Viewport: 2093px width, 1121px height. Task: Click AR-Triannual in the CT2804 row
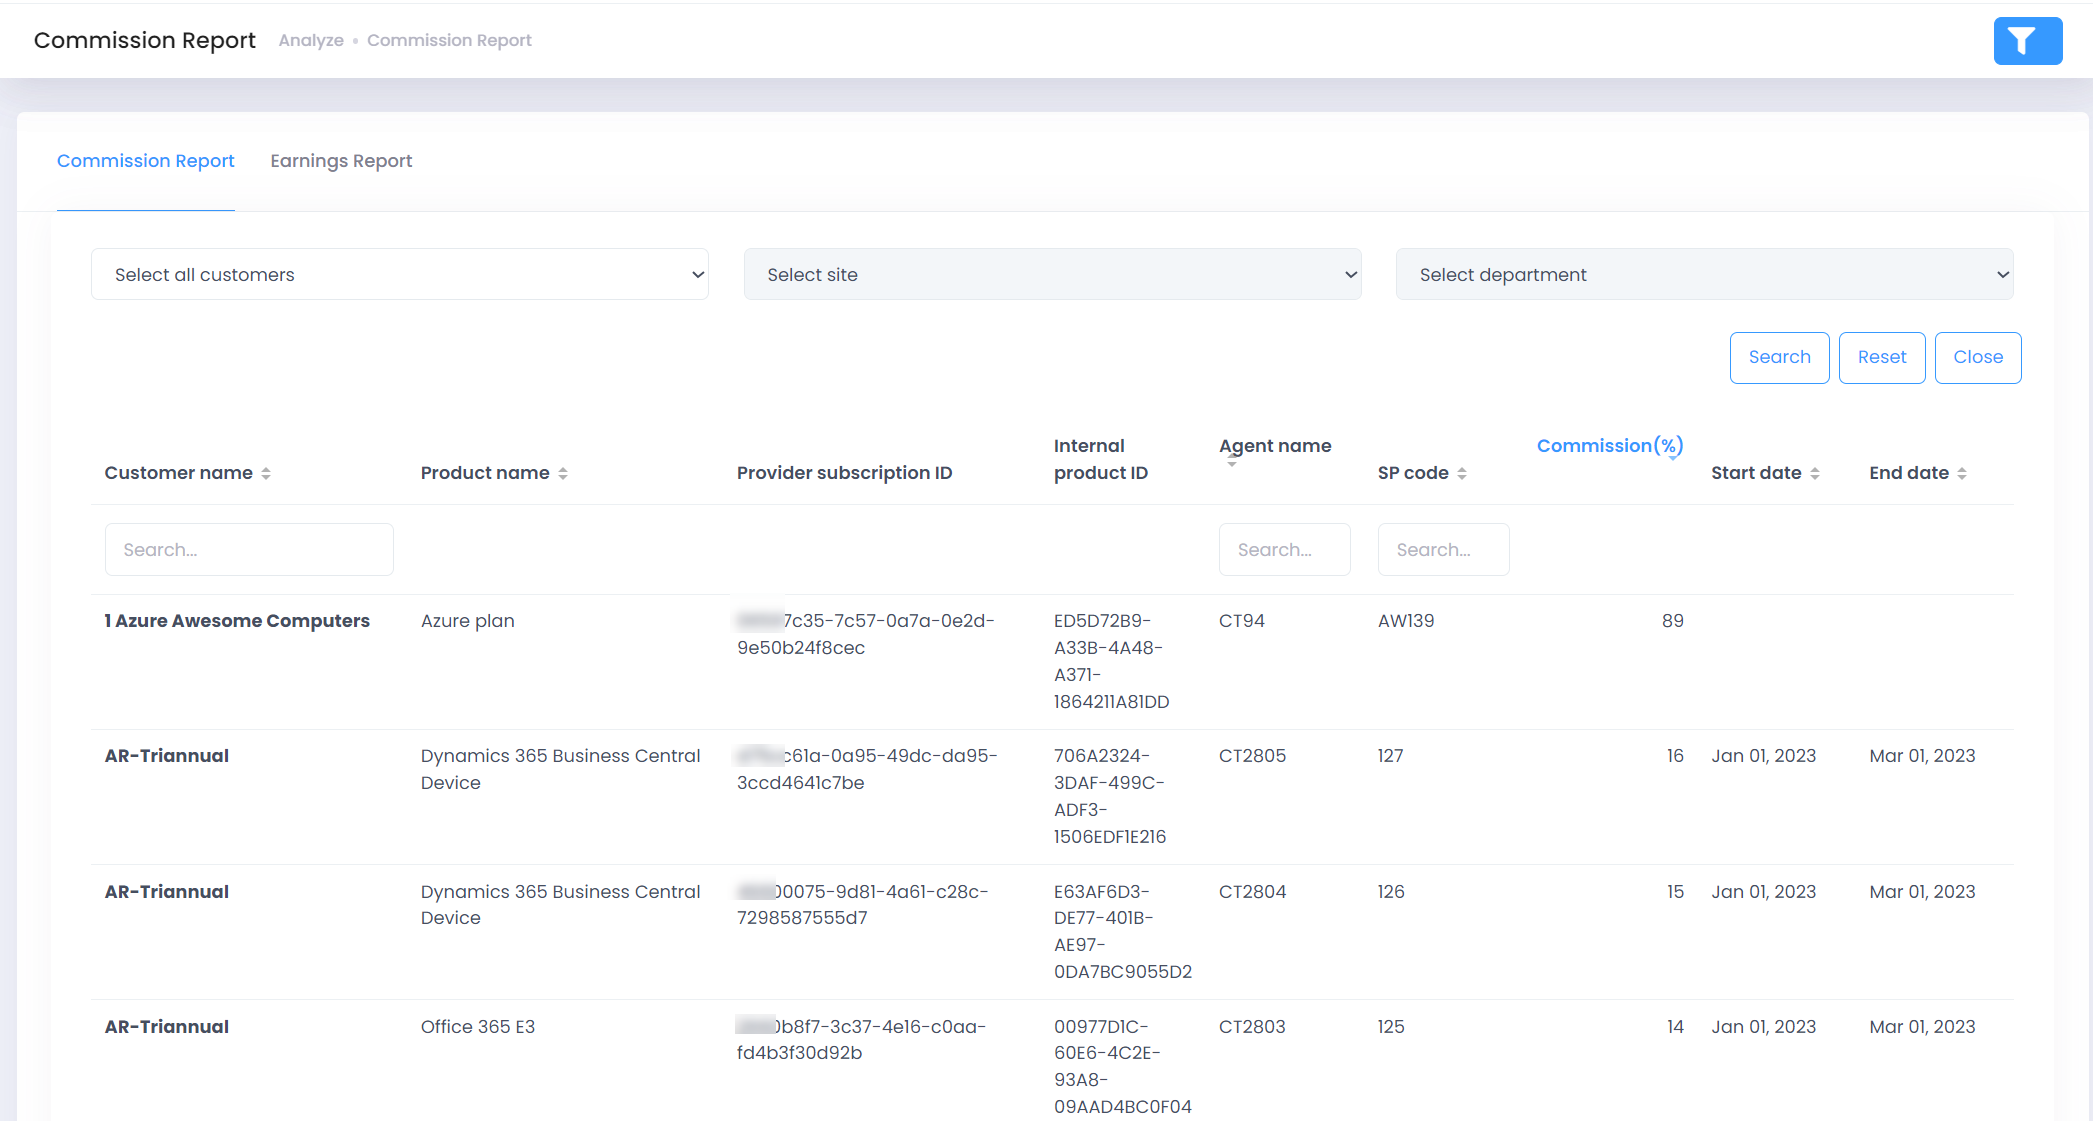click(x=167, y=892)
